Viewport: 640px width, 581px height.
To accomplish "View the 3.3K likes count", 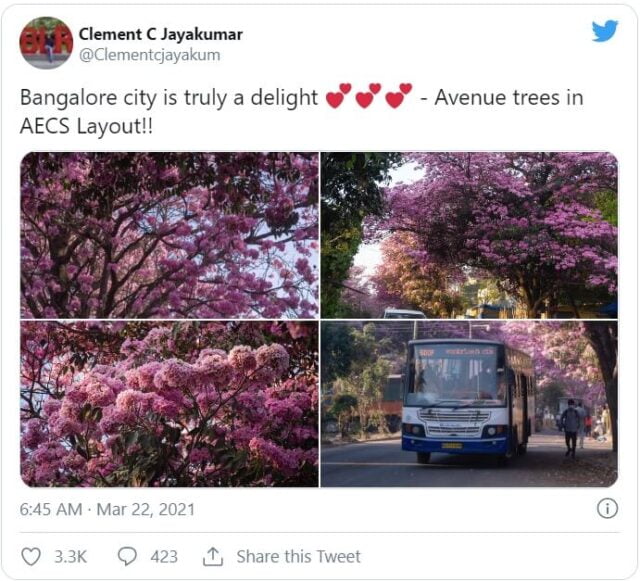I will pyautogui.click(x=71, y=557).
